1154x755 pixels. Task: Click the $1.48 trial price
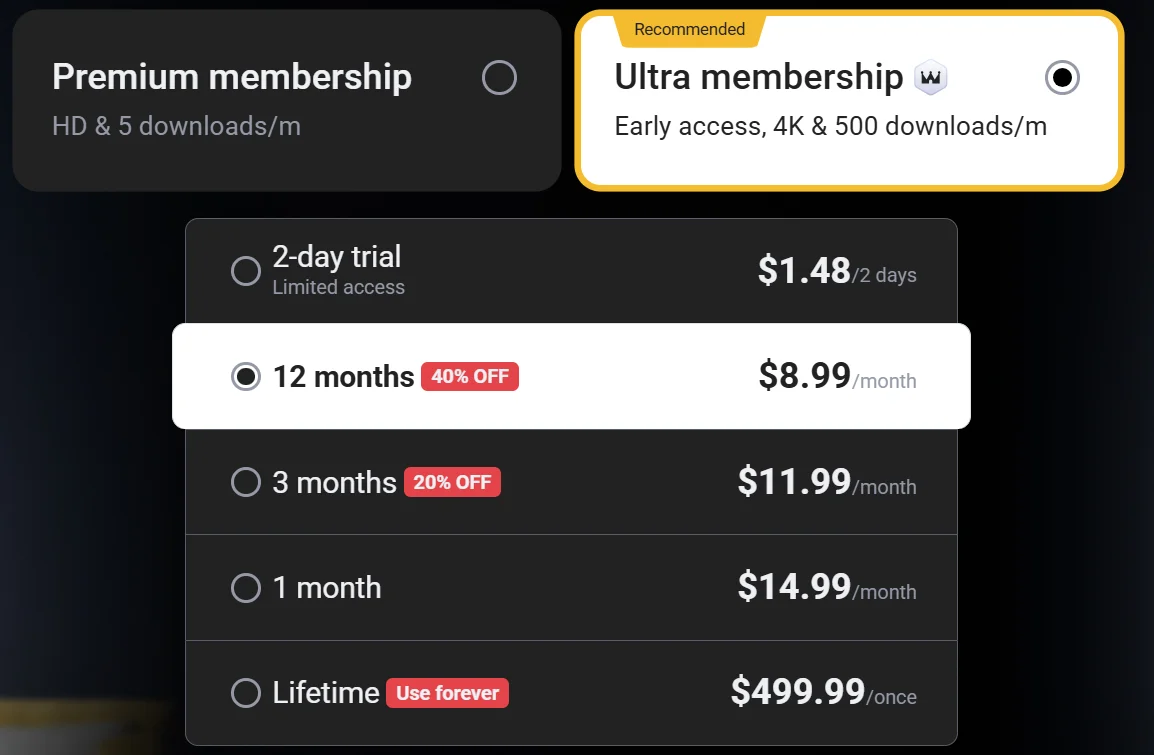point(804,271)
